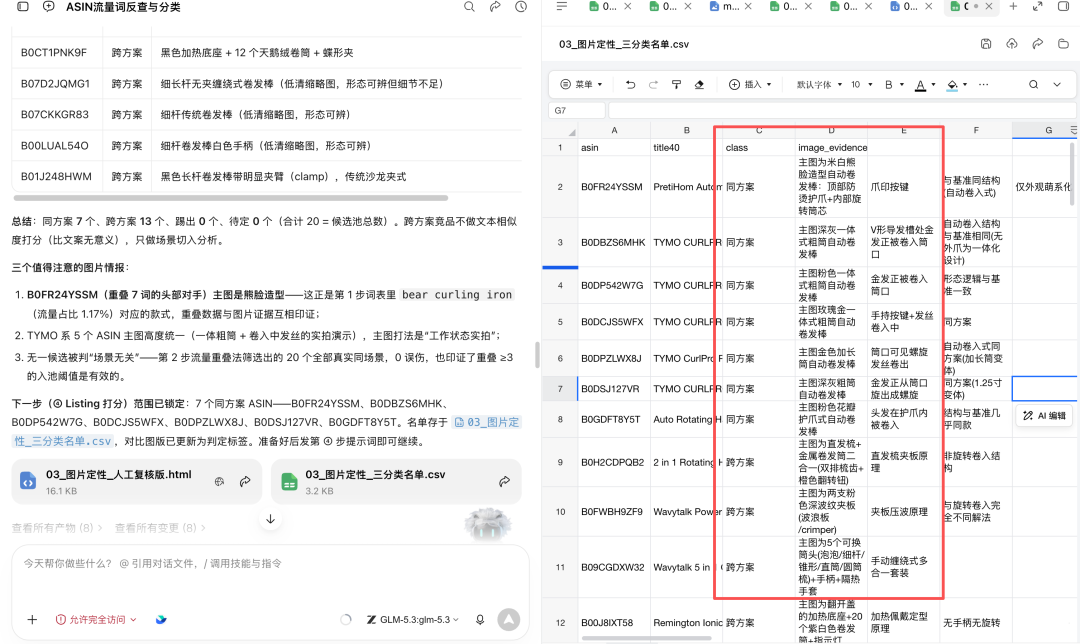Select spreadsheet cell 'PretiHom Autom'
Viewport: 1080px width, 644px height.
pos(687,187)
